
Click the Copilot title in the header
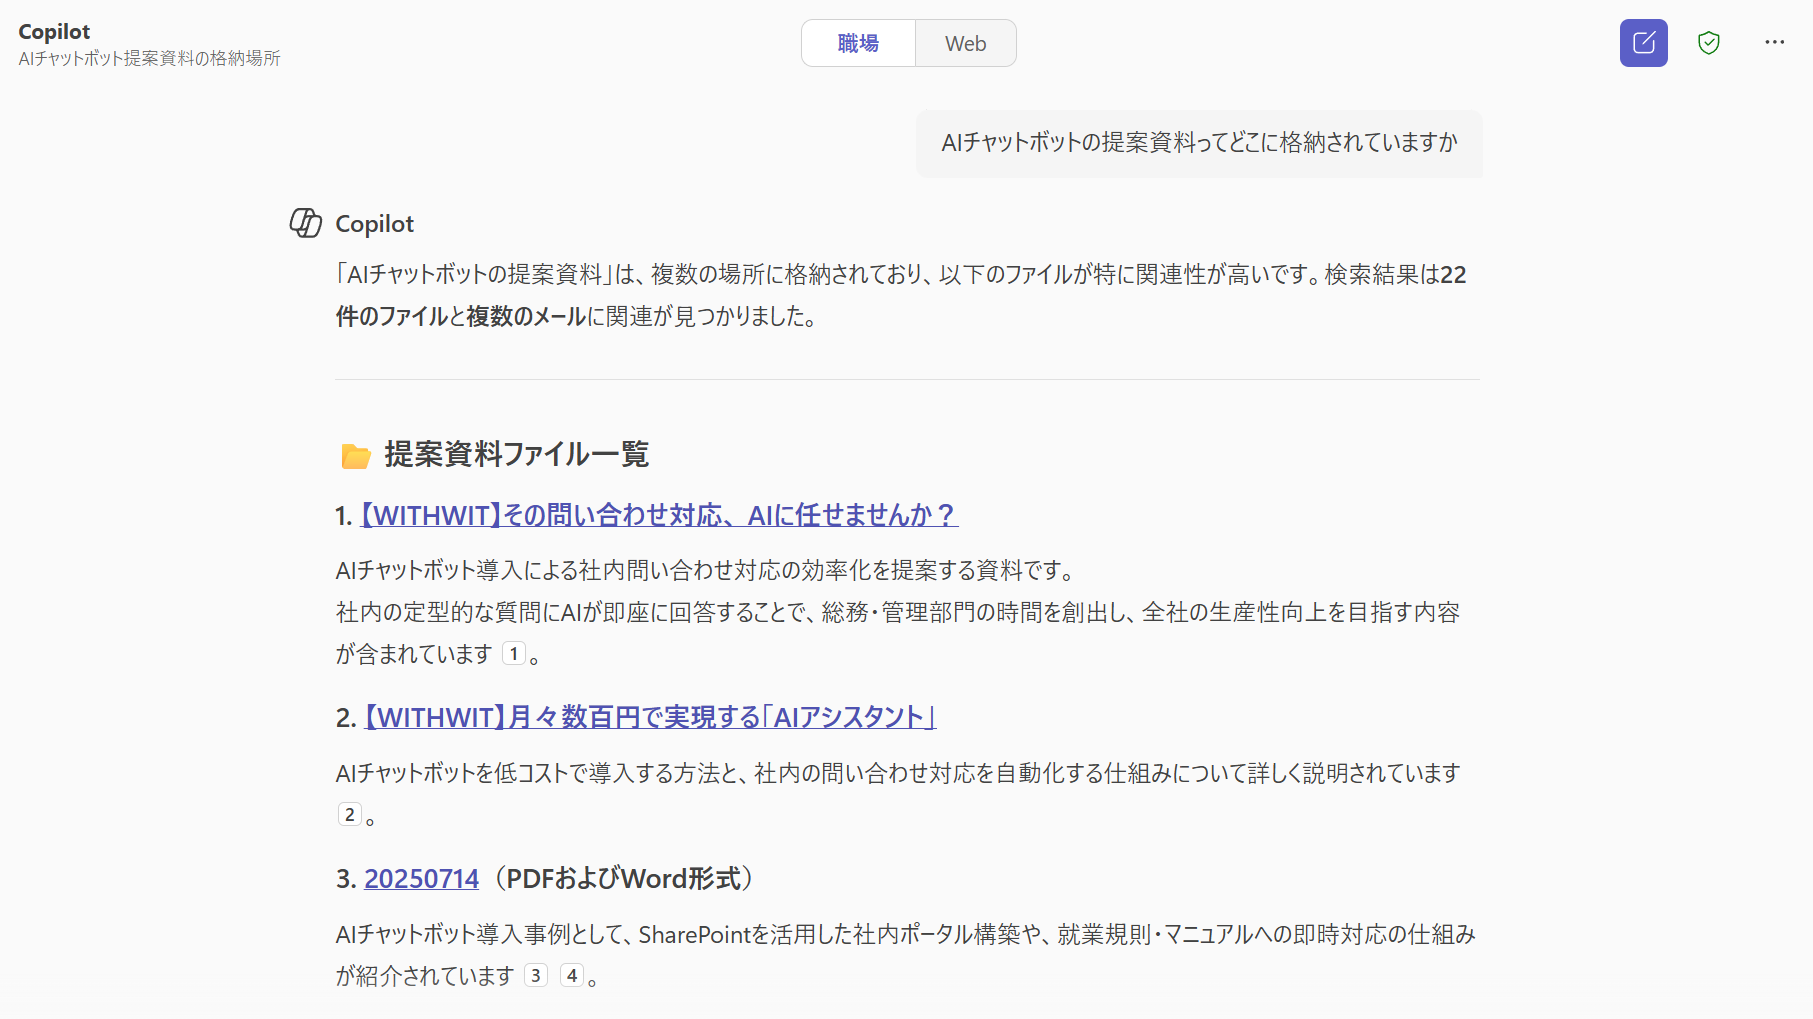tap(54, 32)
